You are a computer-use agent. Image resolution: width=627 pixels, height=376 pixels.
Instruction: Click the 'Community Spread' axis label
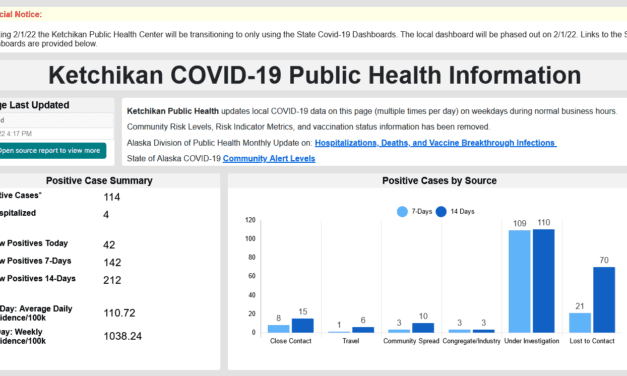[411, 341]
